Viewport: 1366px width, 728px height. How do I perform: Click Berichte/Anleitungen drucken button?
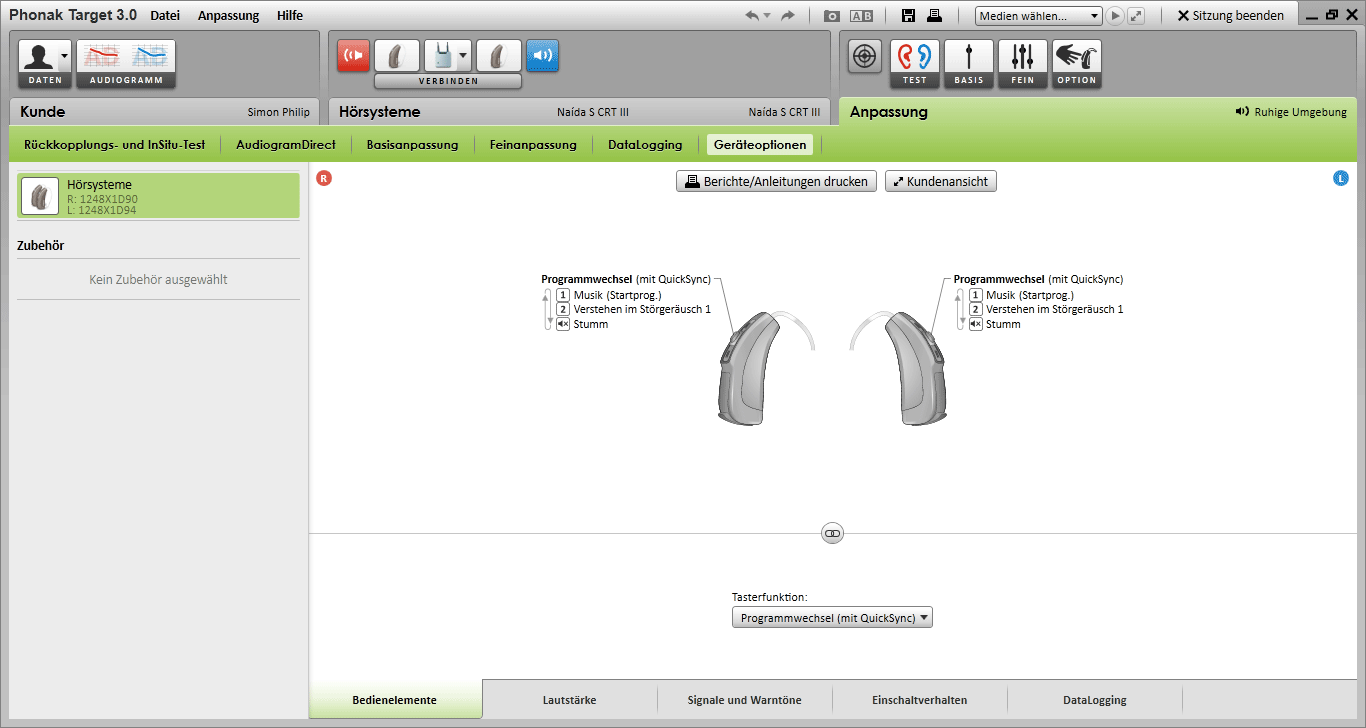click(x=777, y=181)
